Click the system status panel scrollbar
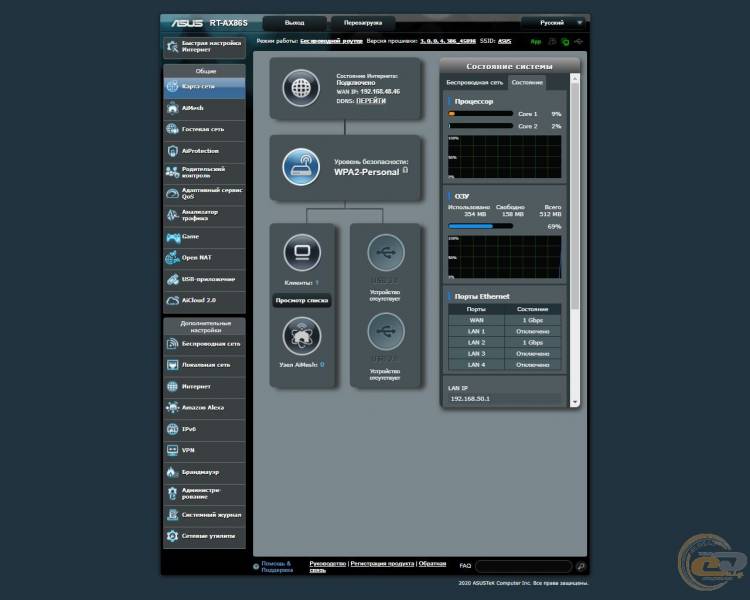The width and height of the screenshot is (750, 600). pyautogui.click(x=575, y=196)
